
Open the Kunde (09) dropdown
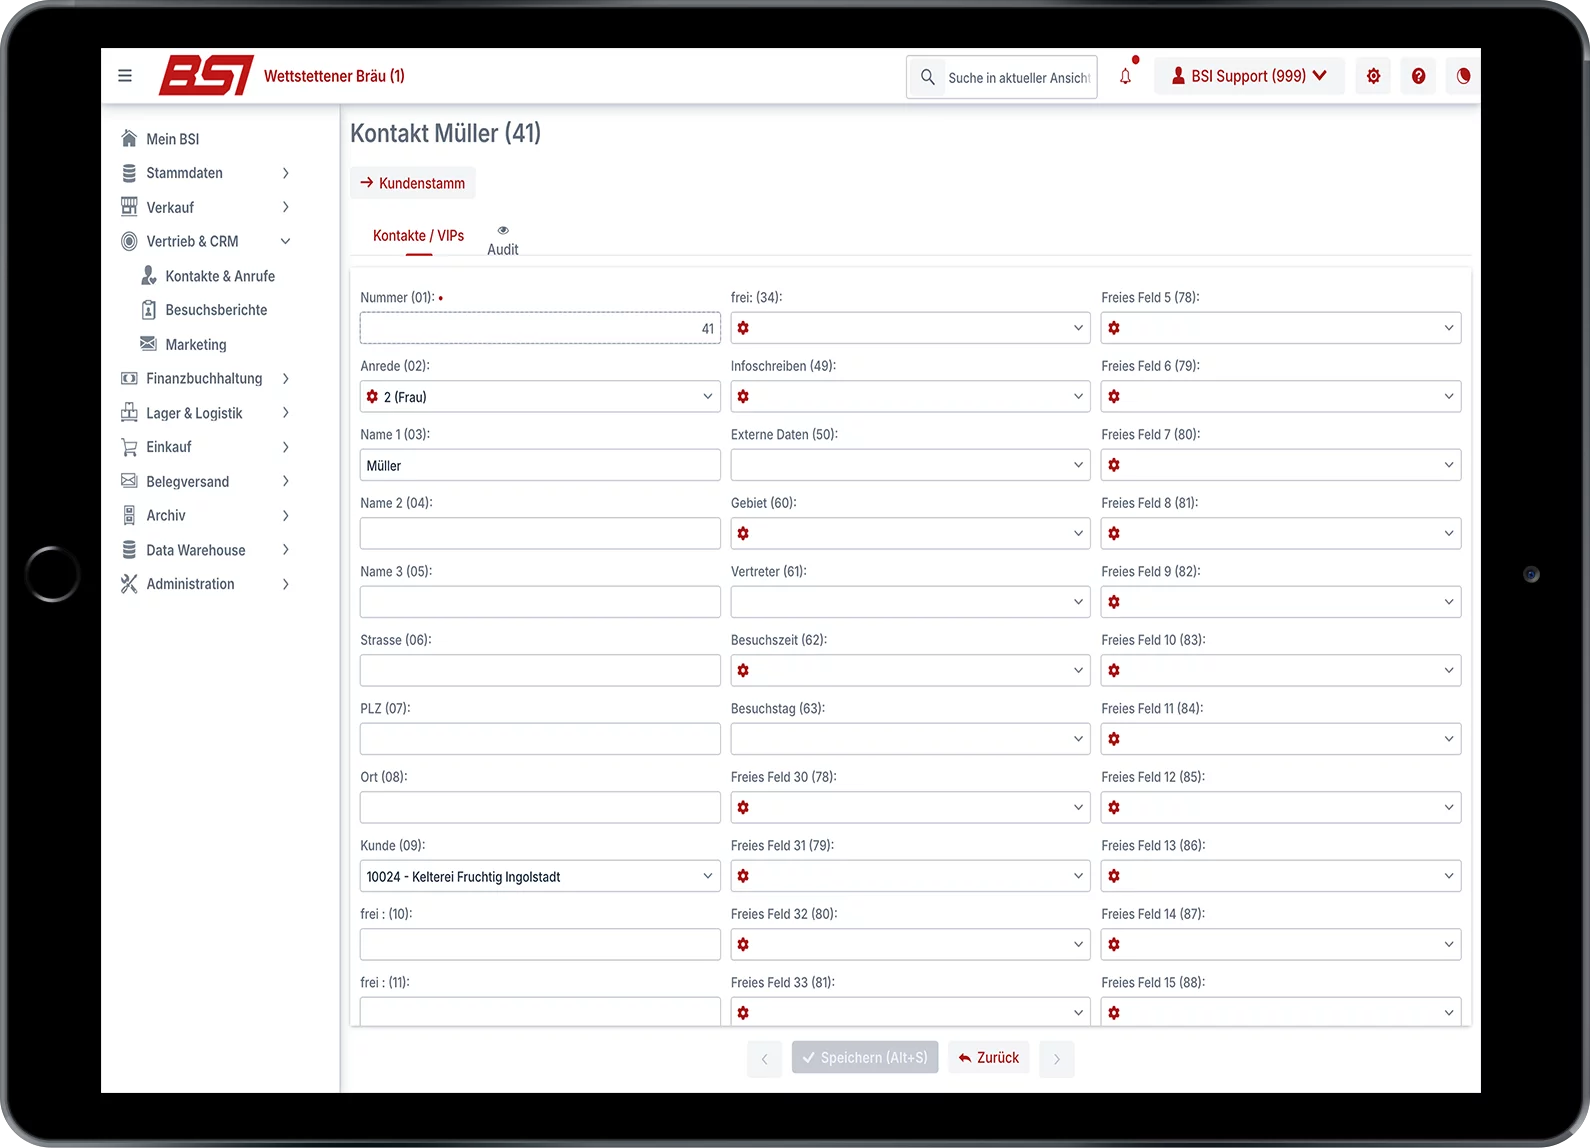pyautogui.click(x=540, y=876)
